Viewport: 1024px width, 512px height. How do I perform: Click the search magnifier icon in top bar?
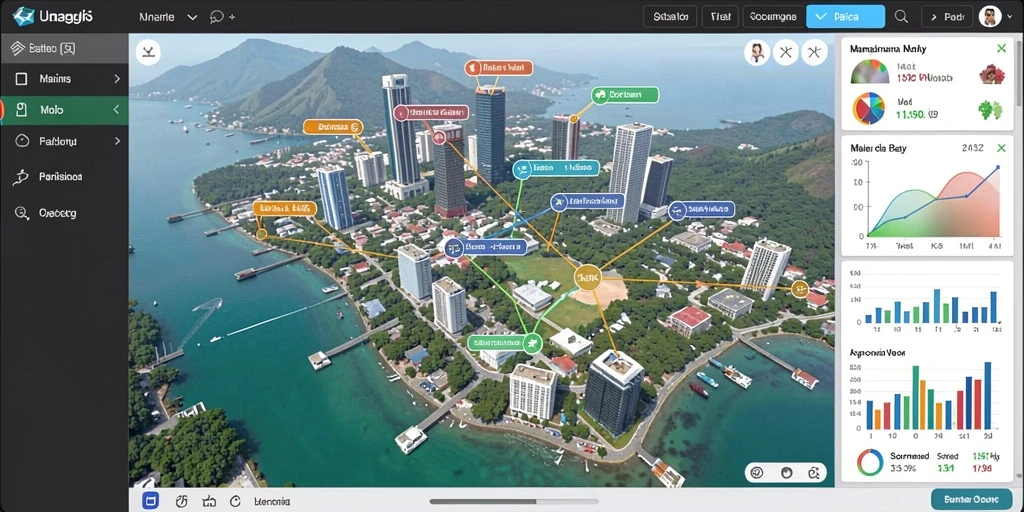click(x=901, y=17)
